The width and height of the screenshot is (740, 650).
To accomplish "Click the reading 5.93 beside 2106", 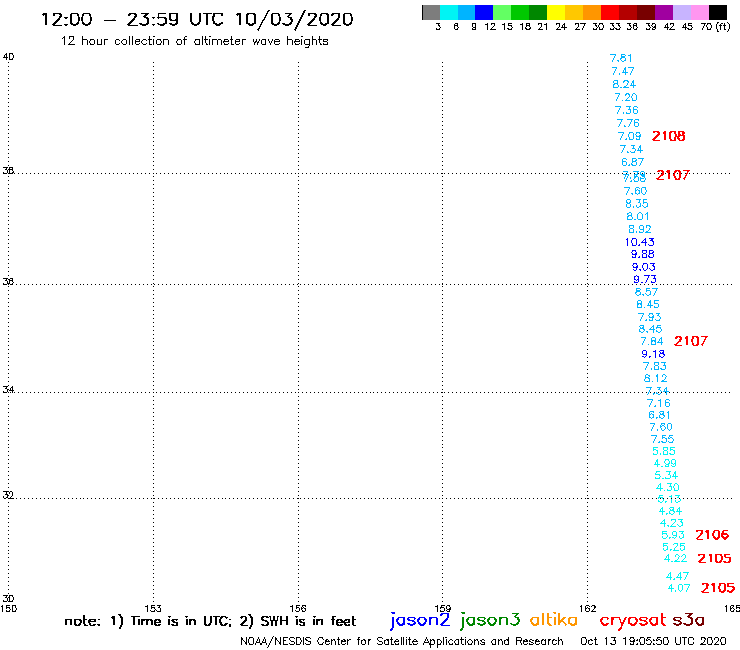I will click(673, 535).
